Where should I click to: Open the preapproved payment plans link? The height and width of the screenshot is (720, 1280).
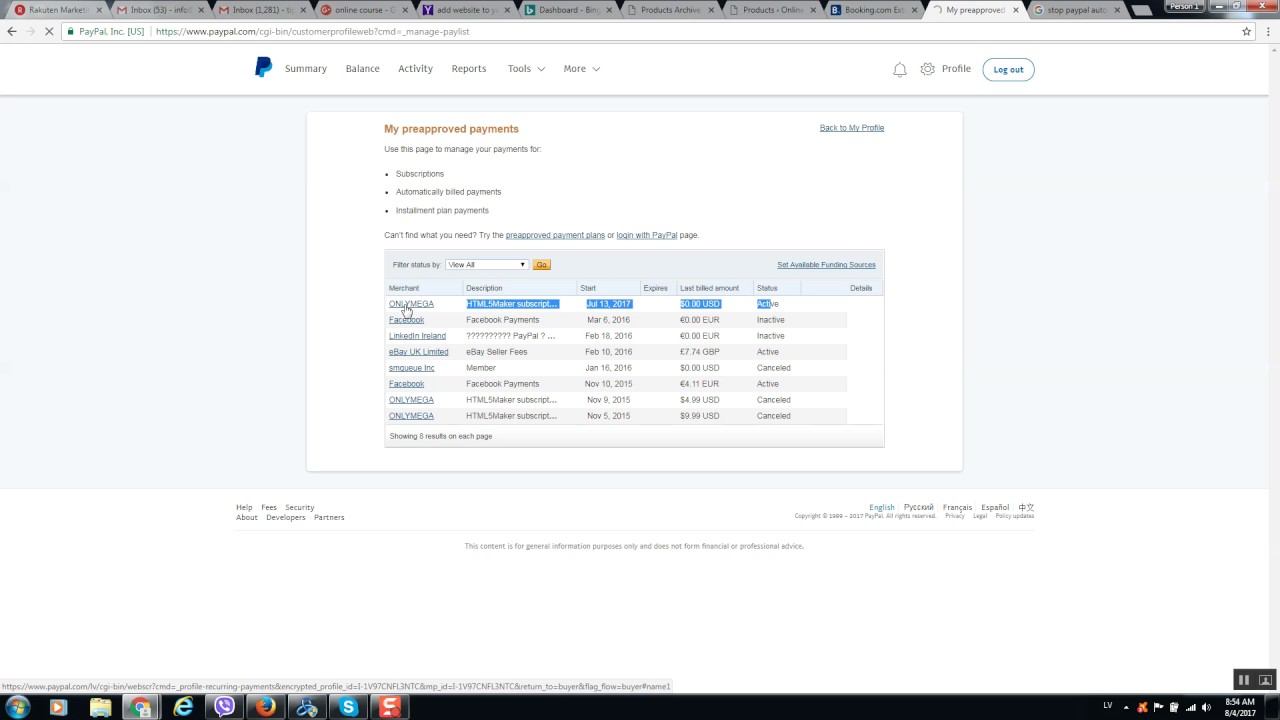tap(555, 235)
